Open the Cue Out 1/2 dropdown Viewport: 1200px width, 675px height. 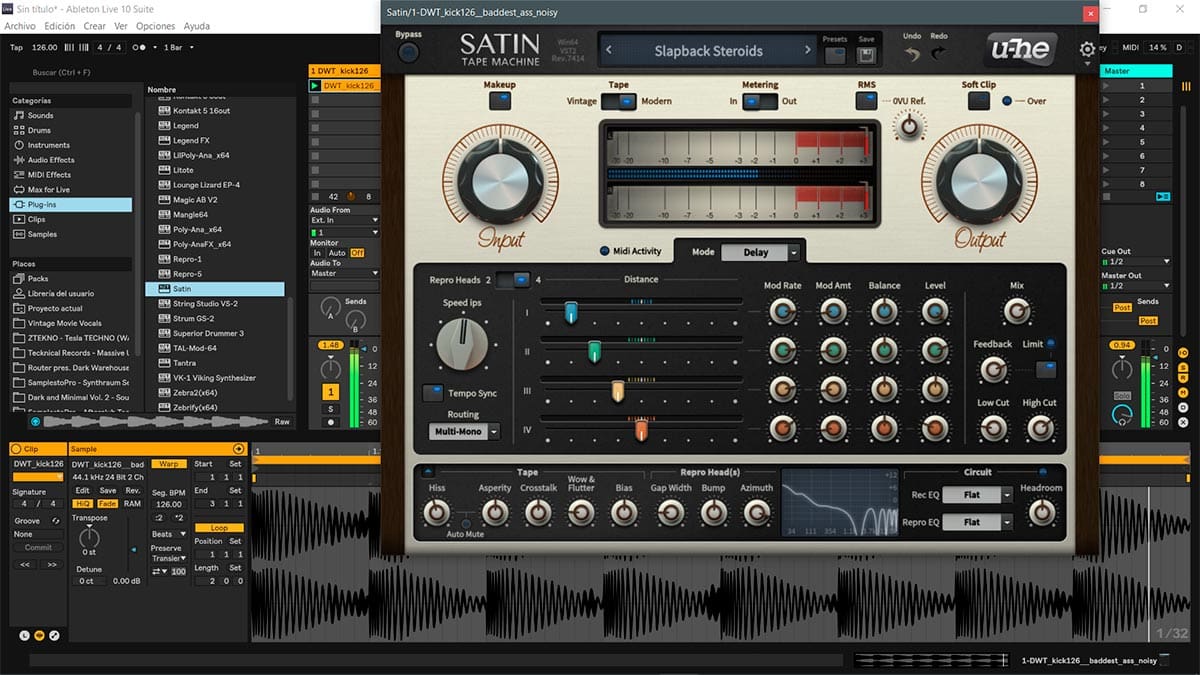pyautogui.click(x=1136, y=262)
